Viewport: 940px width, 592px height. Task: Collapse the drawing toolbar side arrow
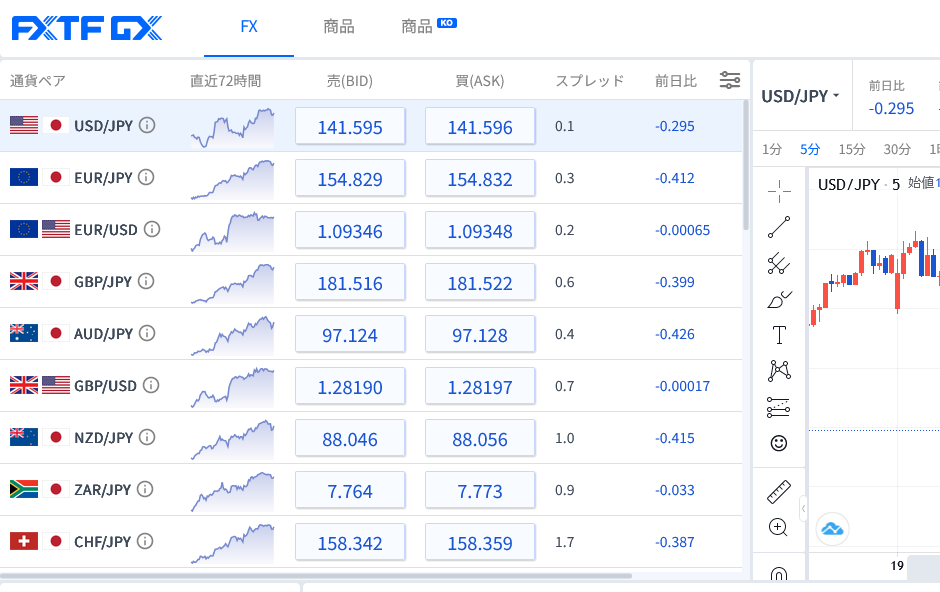[803, 510]
